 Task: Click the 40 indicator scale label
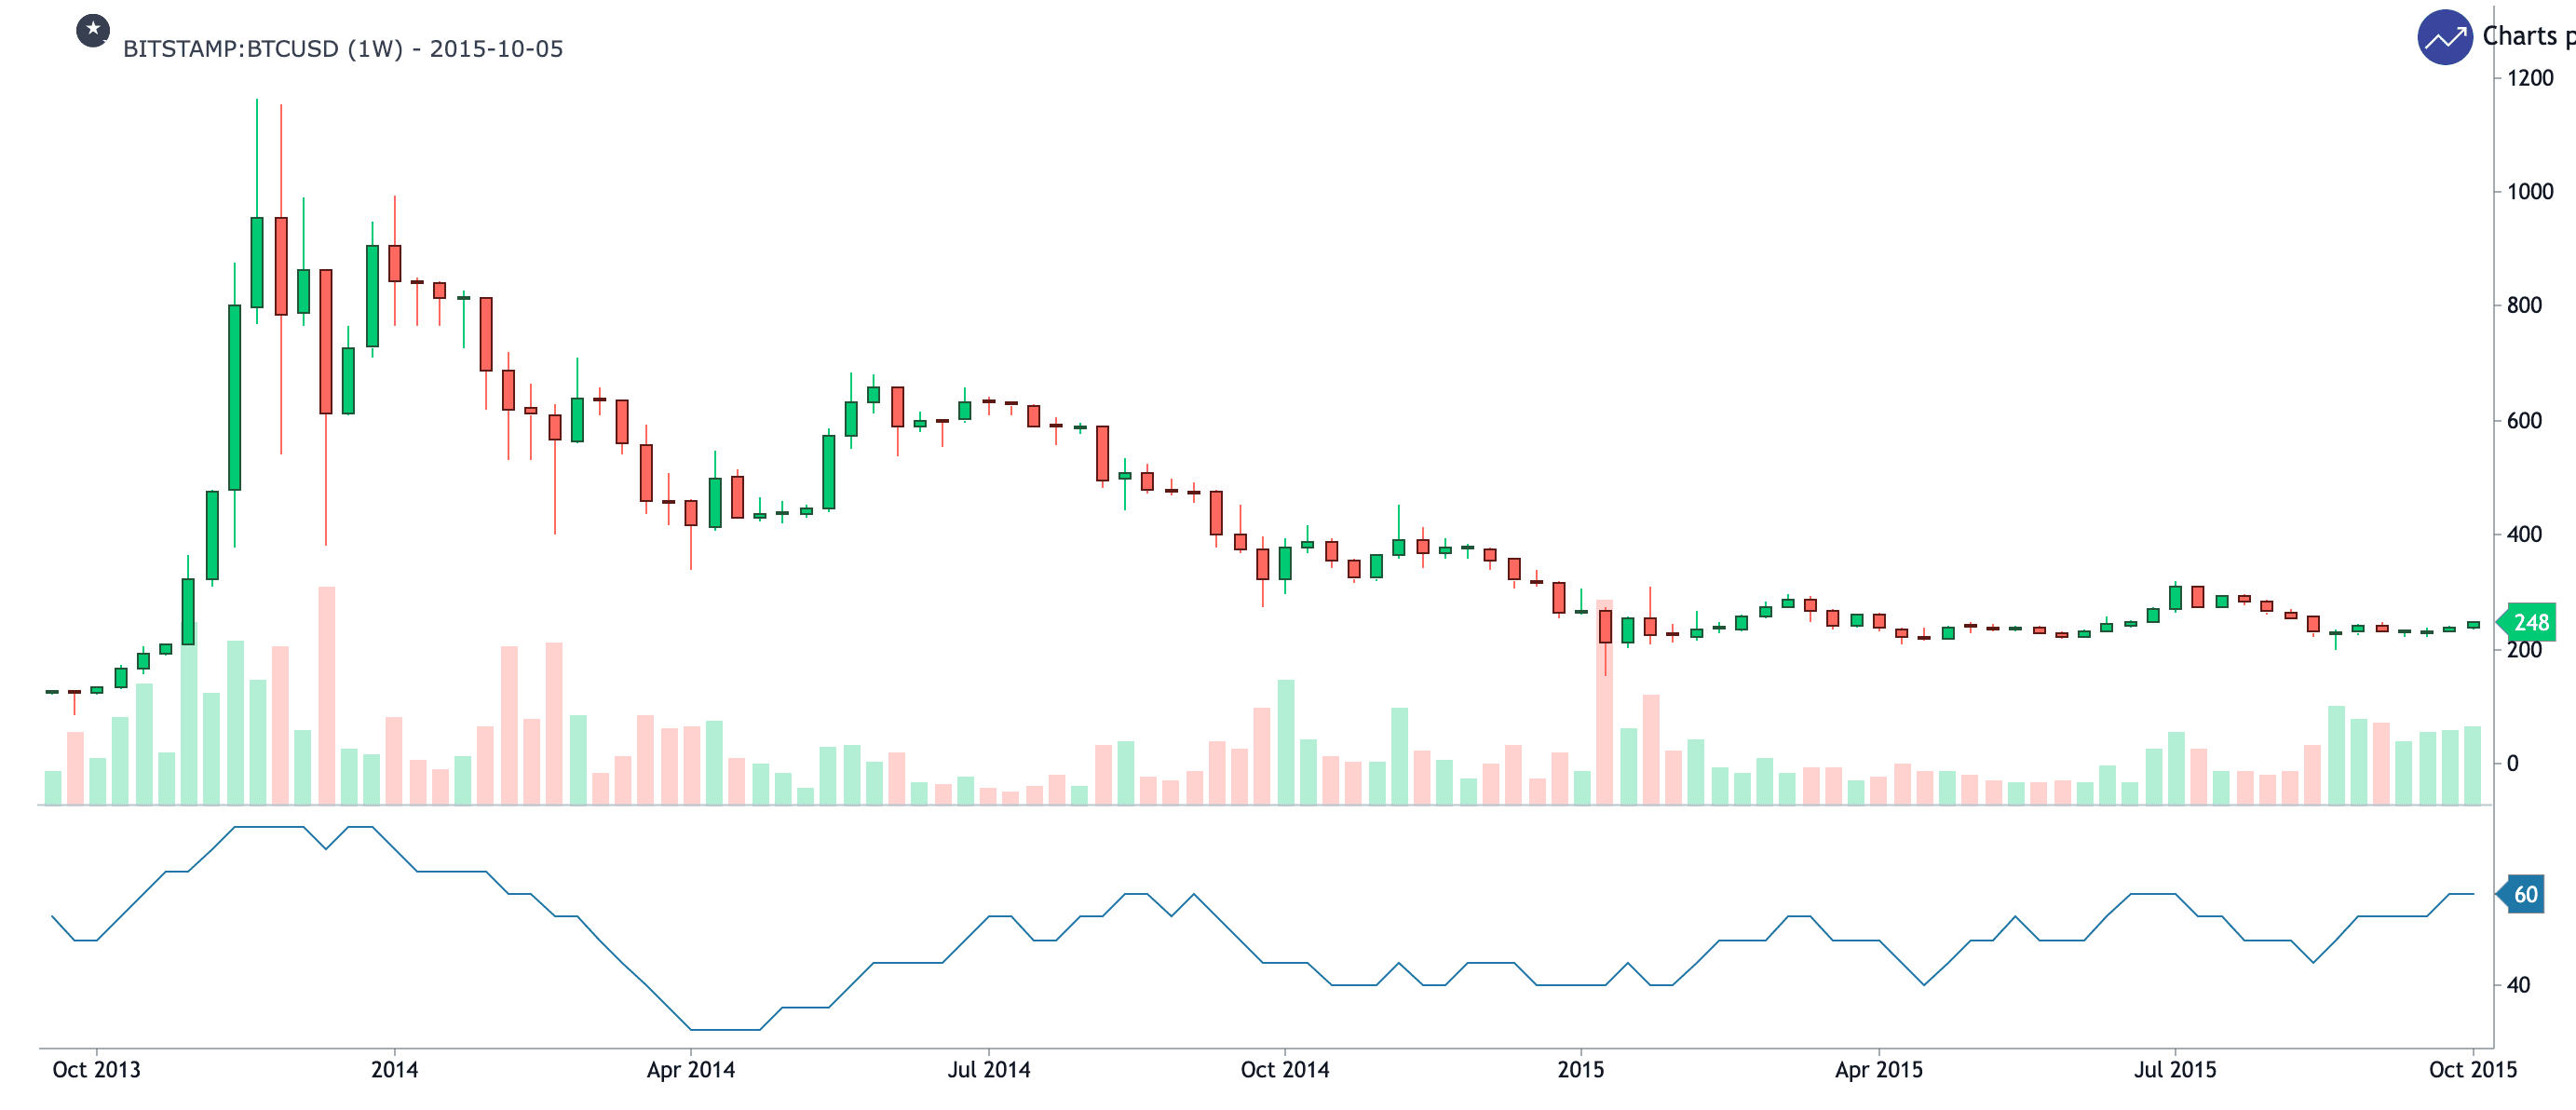point(2518,986)
